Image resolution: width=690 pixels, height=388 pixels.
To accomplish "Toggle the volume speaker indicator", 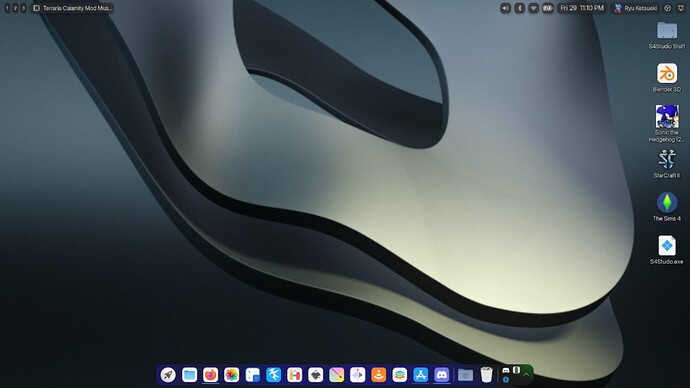I will coord(505,8).
